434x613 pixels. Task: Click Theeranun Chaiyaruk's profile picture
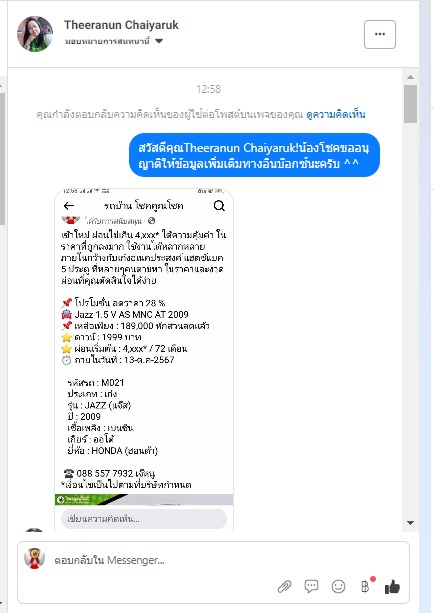(x=35, y=34)
